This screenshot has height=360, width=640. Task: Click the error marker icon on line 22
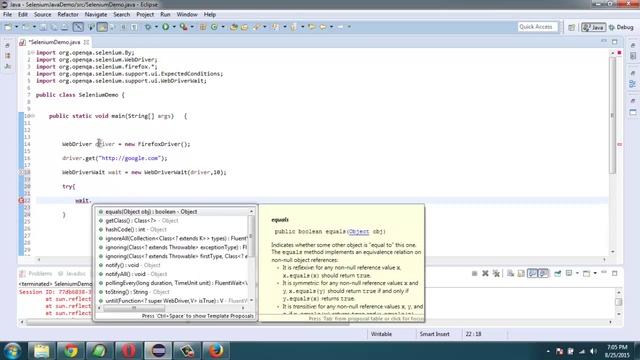point(21,200)
